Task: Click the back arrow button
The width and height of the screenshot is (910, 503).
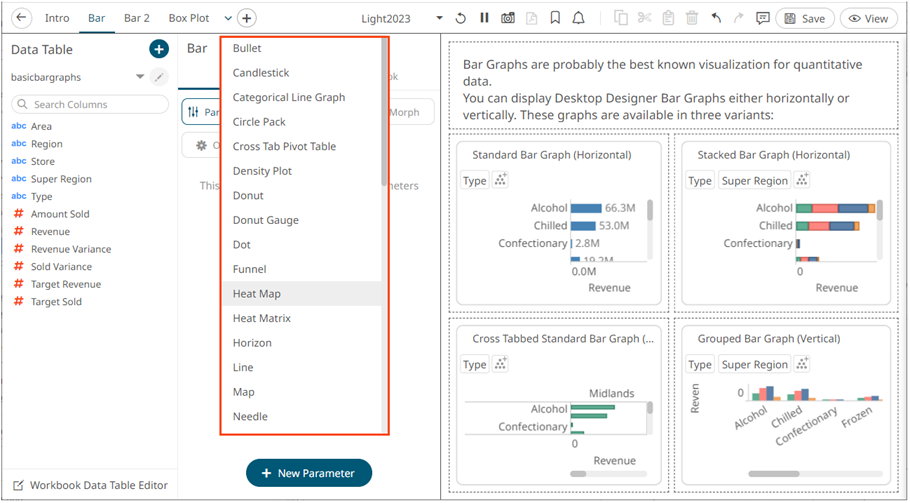Action: pos(21,17)
